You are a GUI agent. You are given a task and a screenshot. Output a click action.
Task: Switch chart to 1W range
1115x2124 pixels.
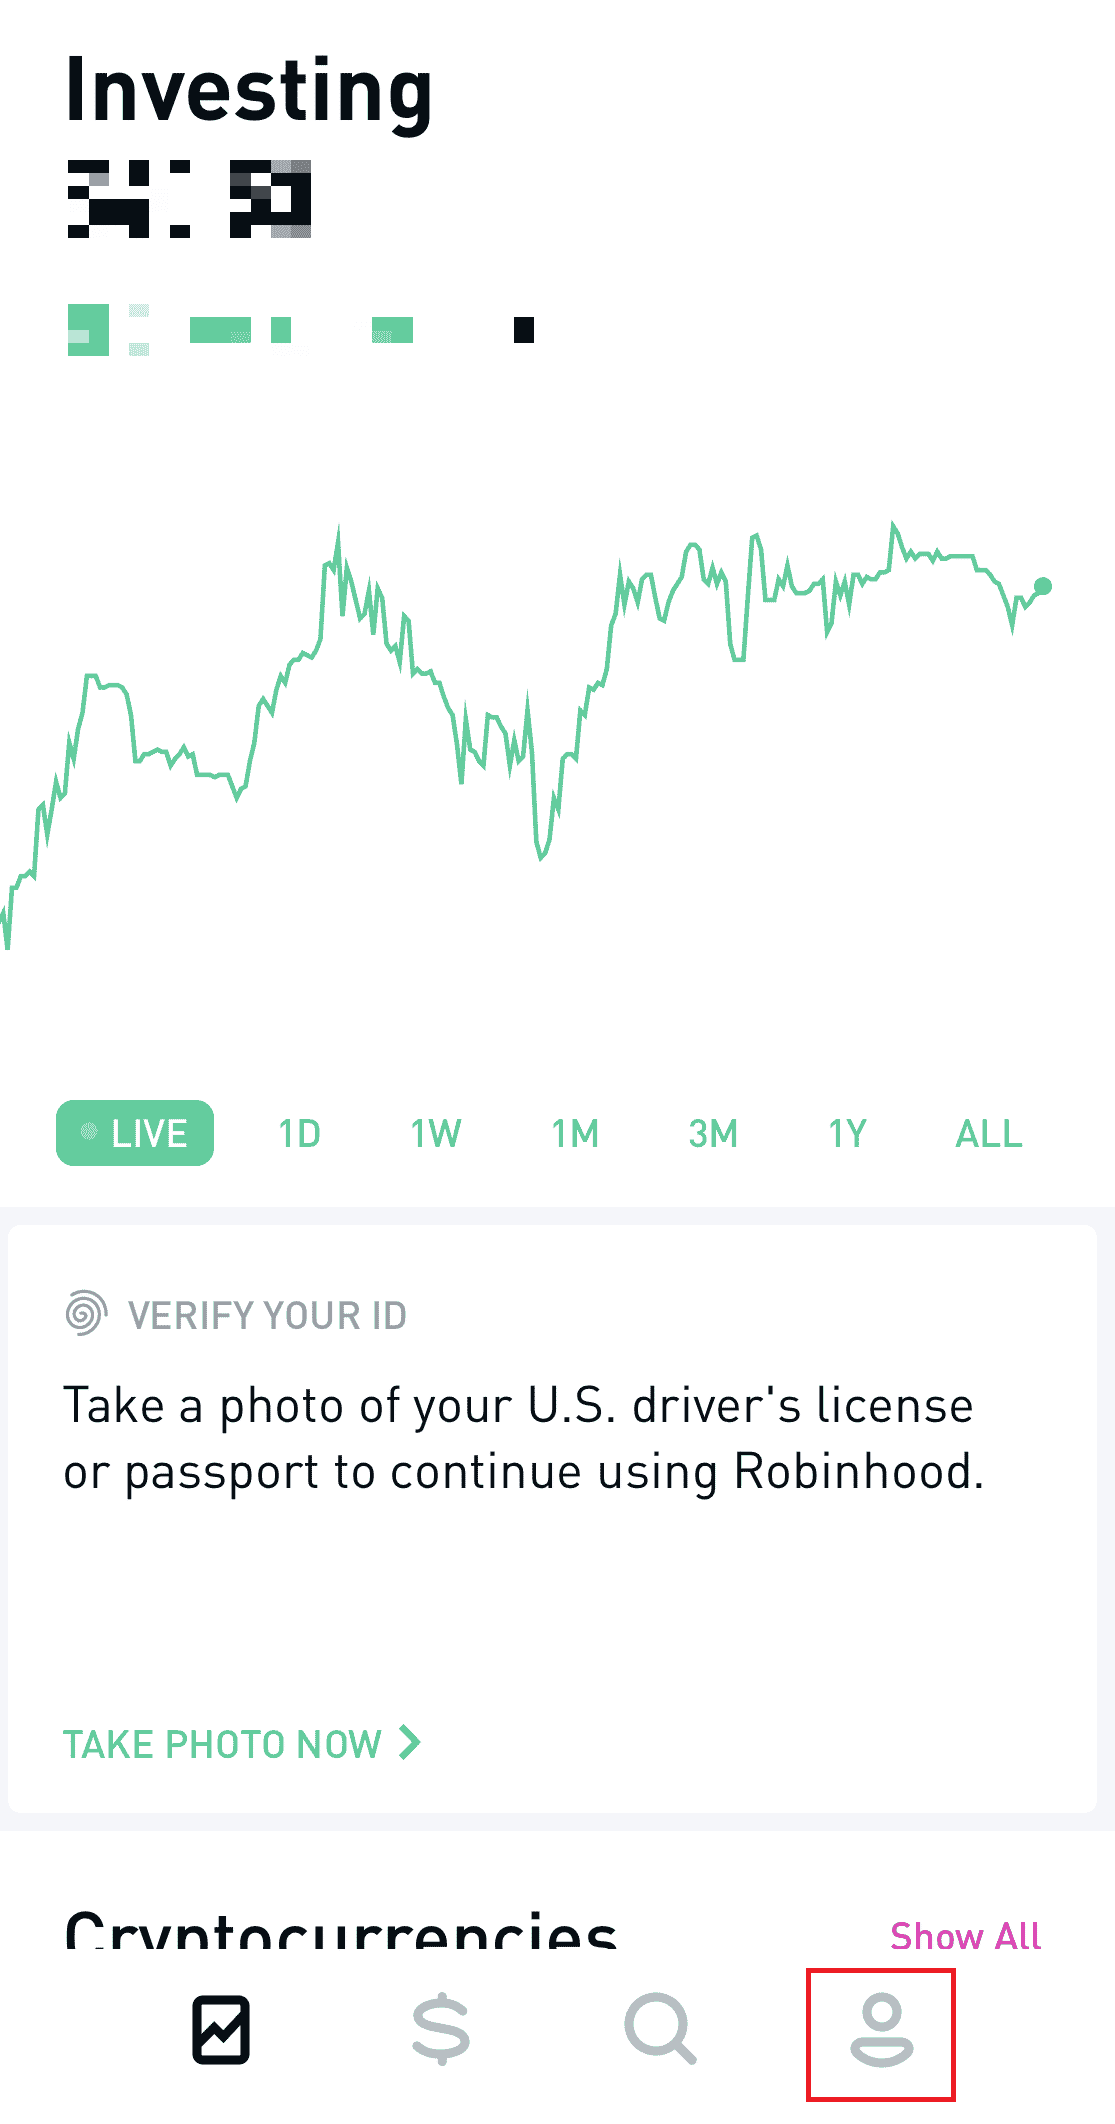click(436, 1134)
